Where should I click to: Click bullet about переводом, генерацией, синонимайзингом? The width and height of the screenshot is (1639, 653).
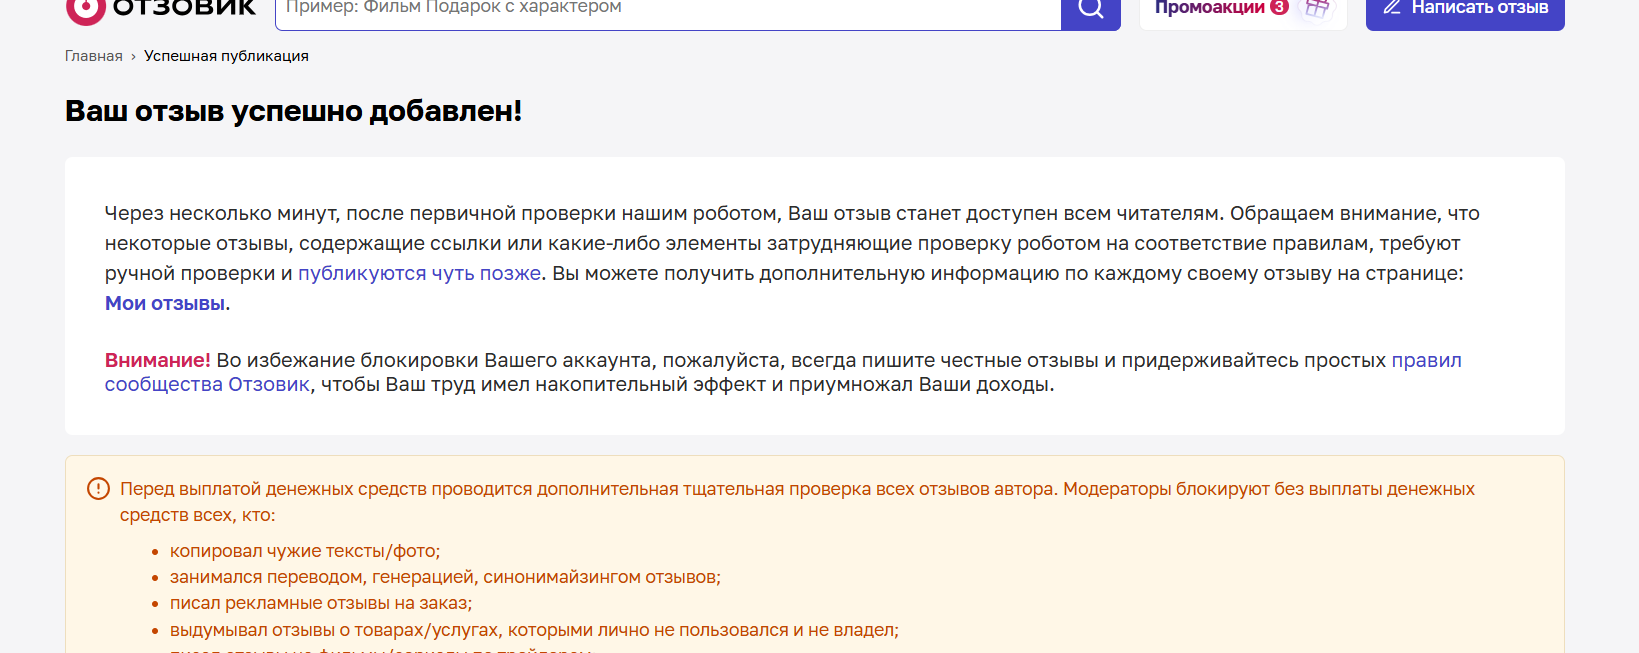[x=445, y=577]
